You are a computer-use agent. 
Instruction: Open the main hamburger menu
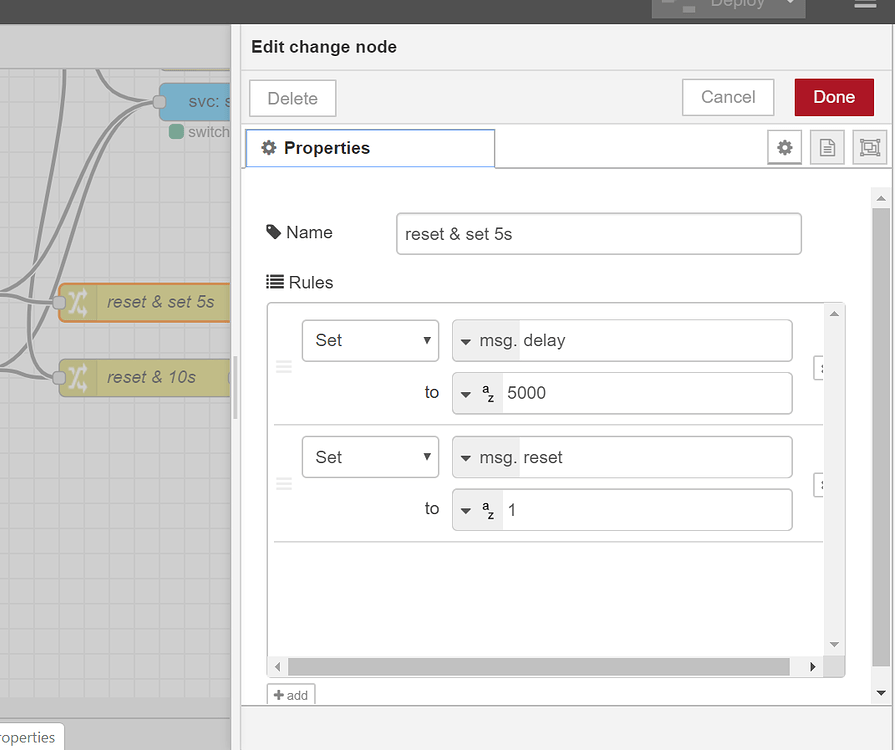(x=865, y=5)
